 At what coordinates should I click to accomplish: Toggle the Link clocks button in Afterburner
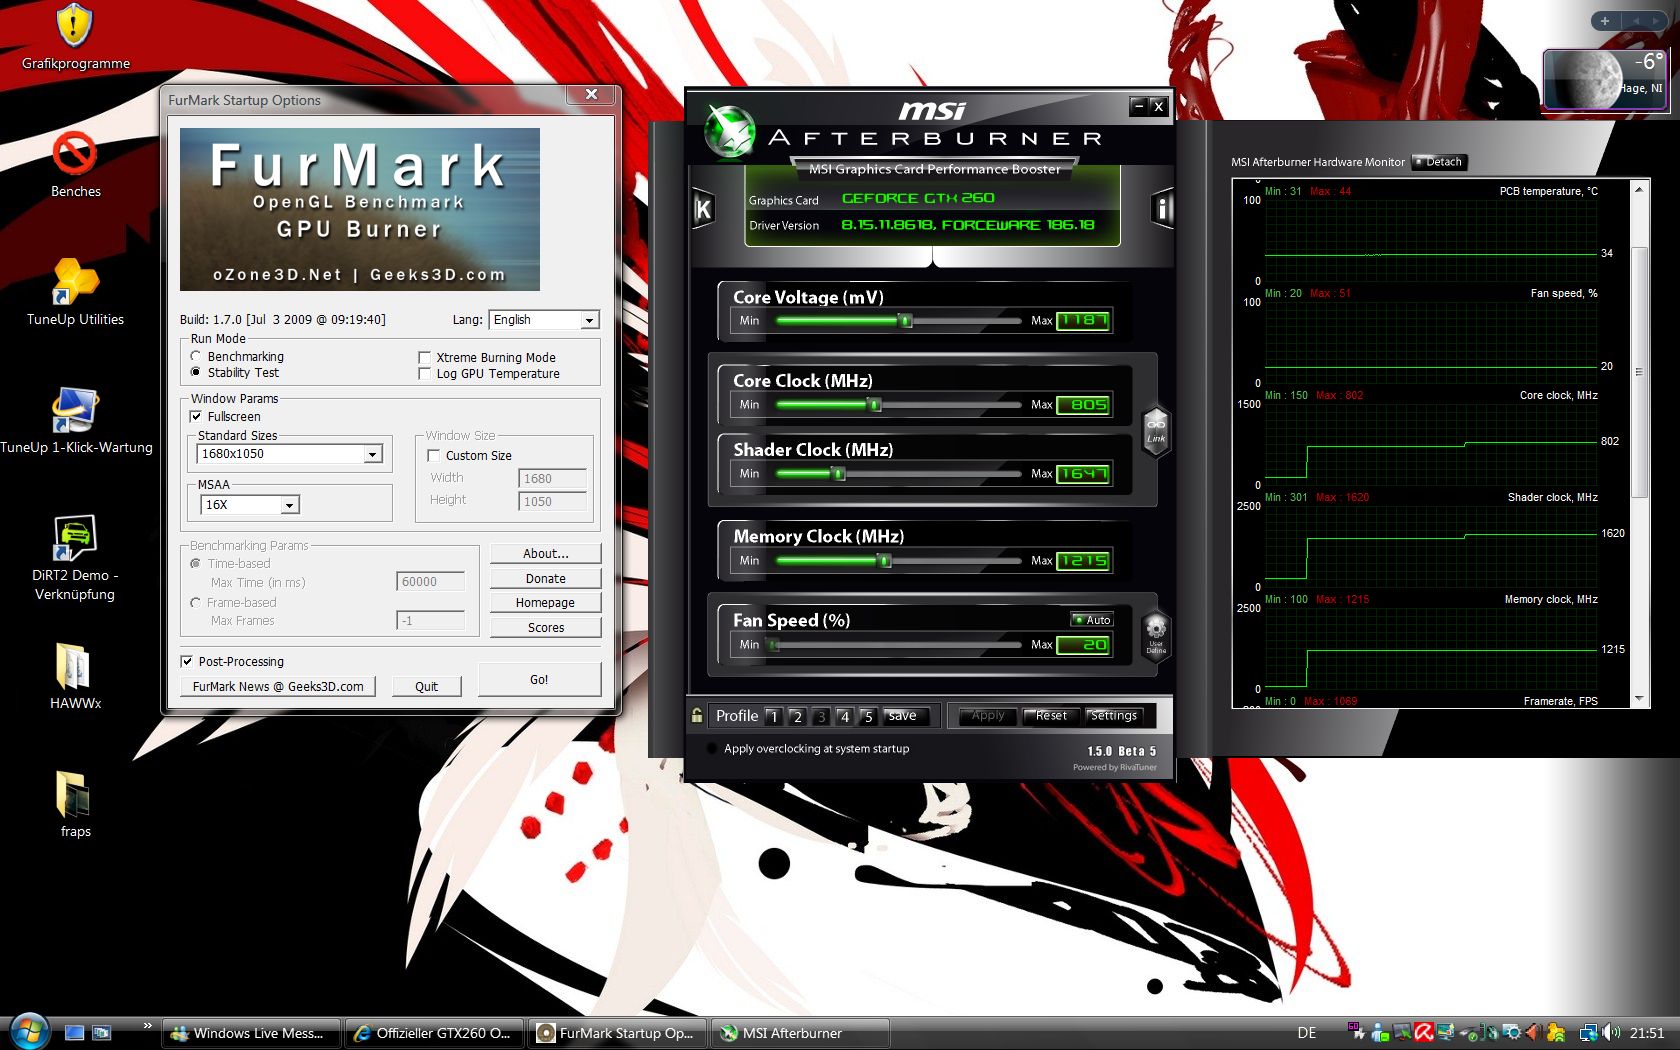coord(1156,431)
